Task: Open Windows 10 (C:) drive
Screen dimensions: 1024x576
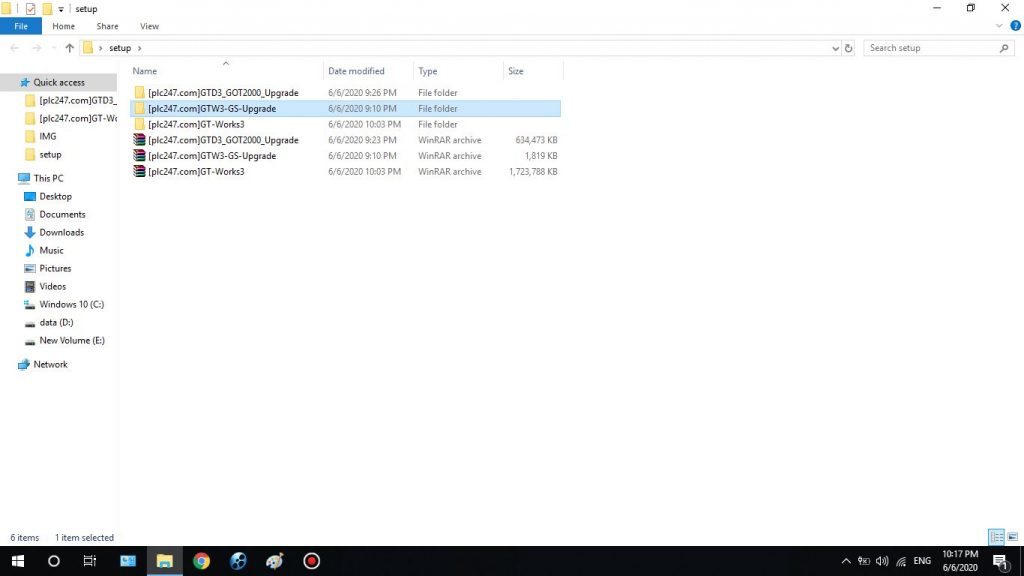Action: (71, 304)
